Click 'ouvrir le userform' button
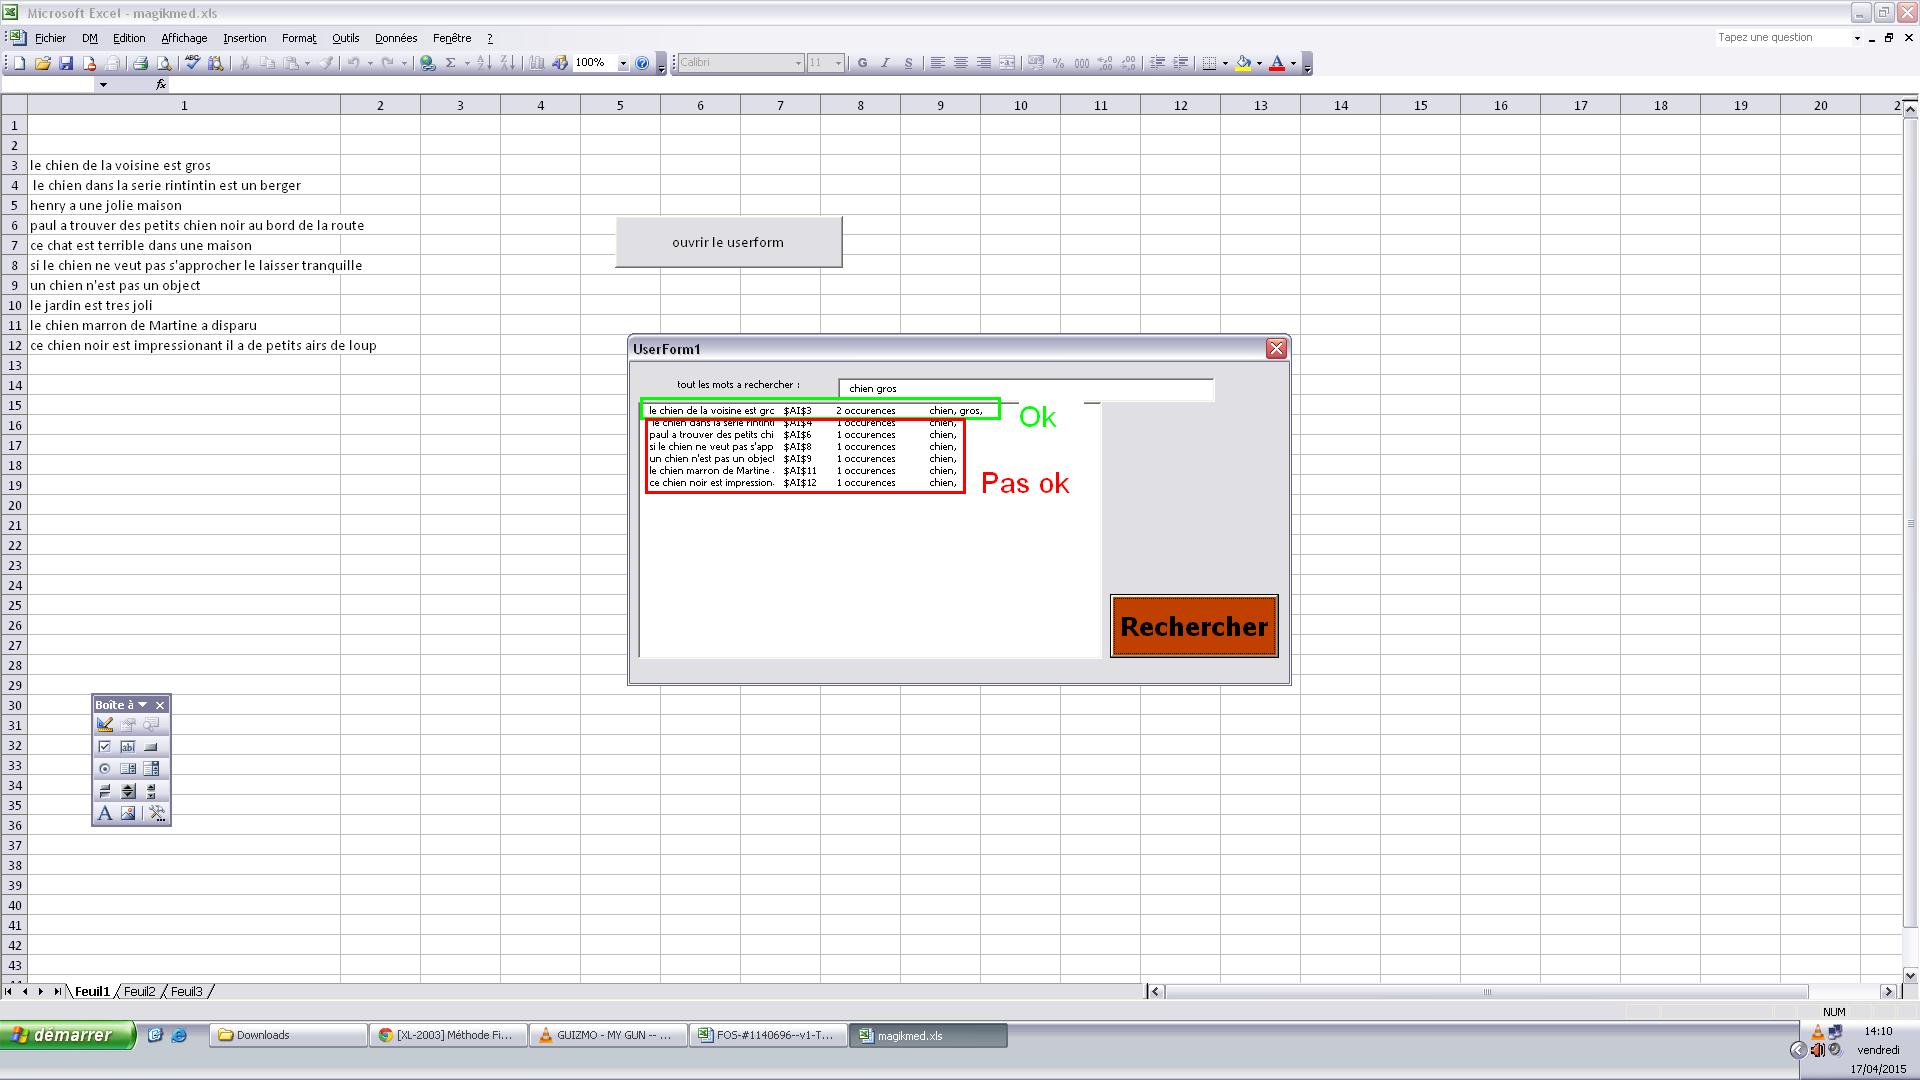 (x=728, y=242)
